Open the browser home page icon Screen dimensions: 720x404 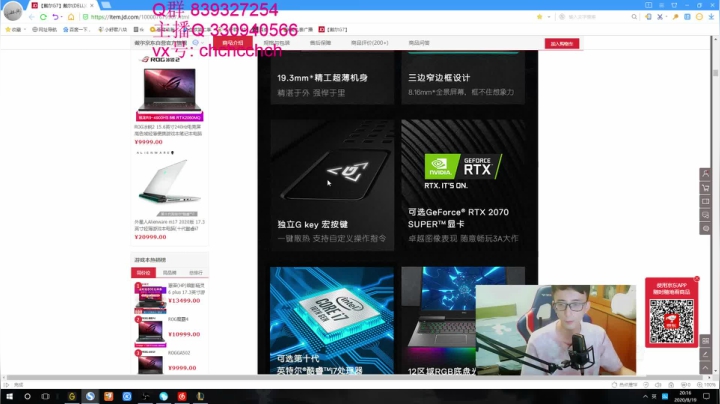coord(71,17)
